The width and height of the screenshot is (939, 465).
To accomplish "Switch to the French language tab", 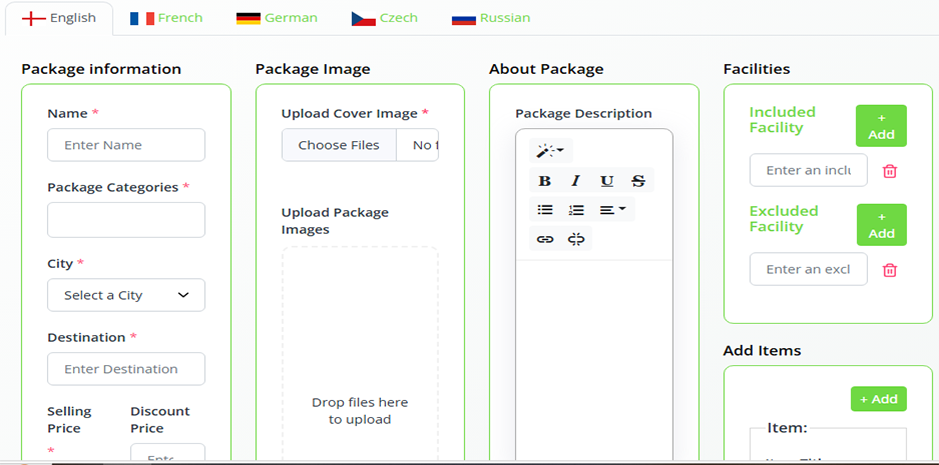I will click(167, 18).
